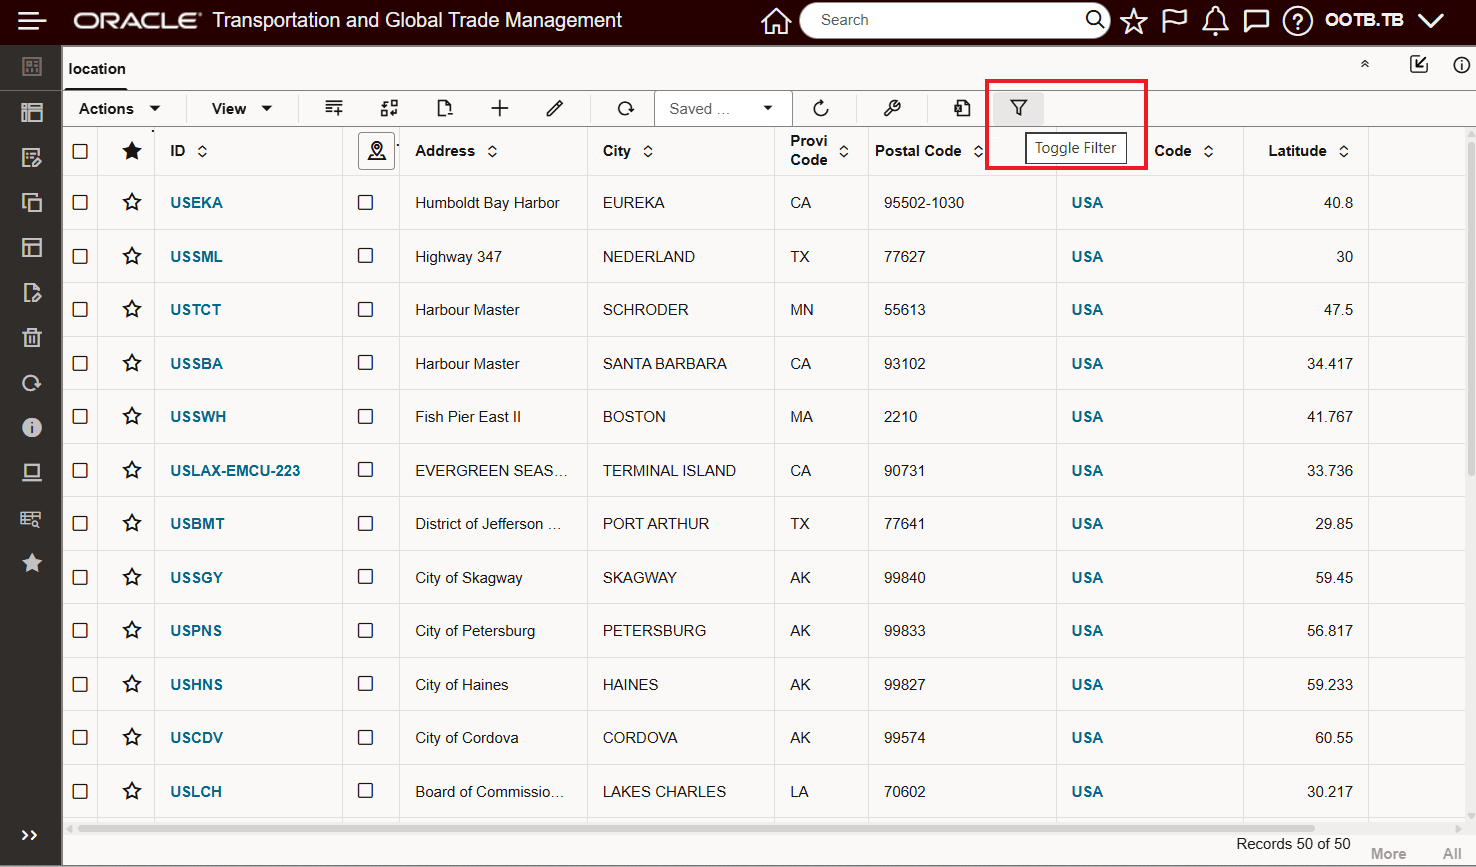
Task: Check the select-all checkbox in header row
Action: 80,150
